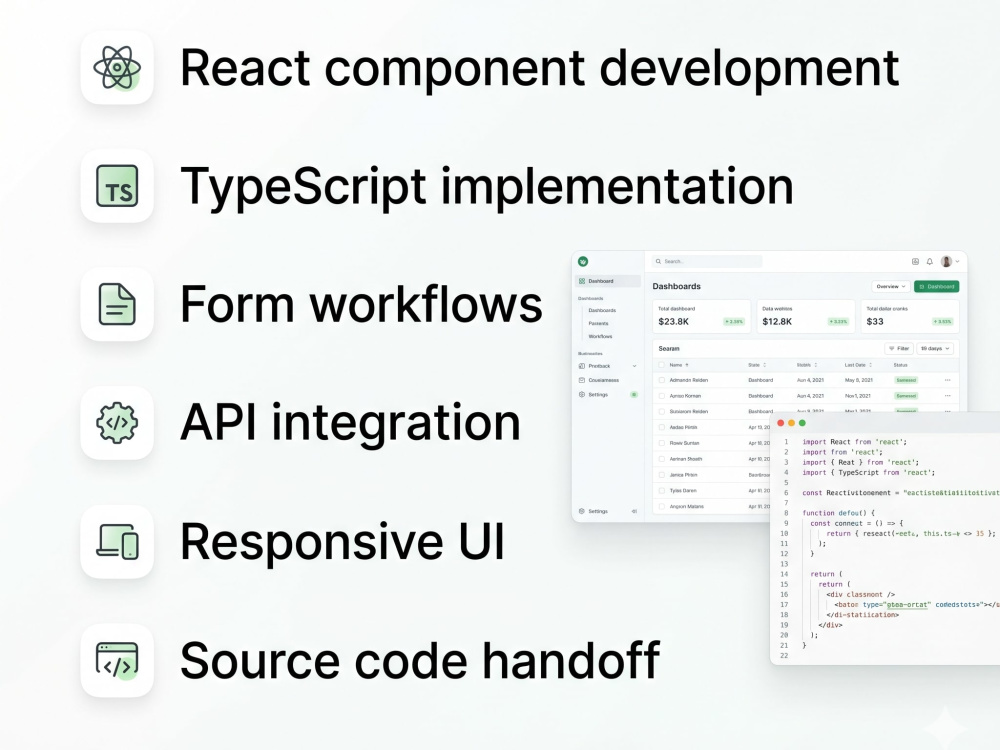Click the Responsive UI devices icon
The width and height of the screenshot is (1000, 750).
point(117,541)
